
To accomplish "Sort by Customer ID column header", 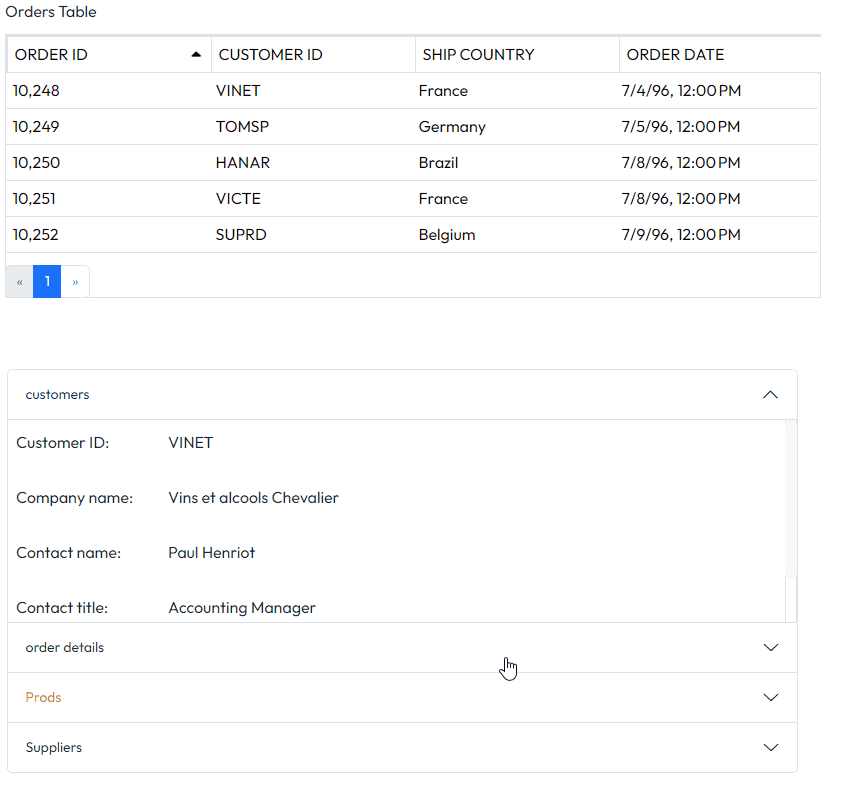I will 313,55.
